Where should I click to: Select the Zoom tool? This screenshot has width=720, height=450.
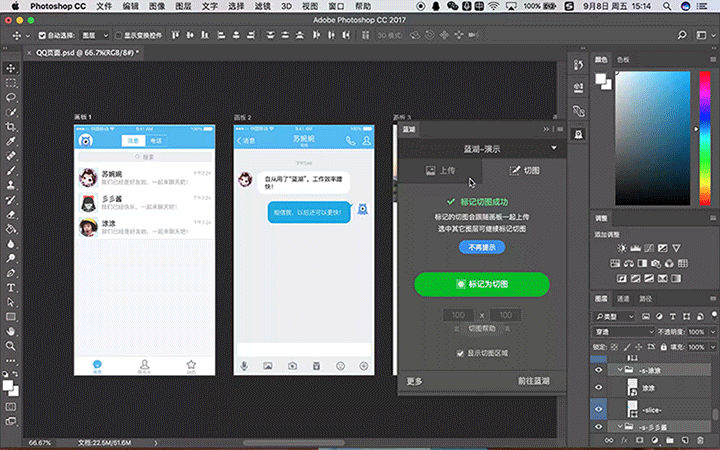(11, 346)
